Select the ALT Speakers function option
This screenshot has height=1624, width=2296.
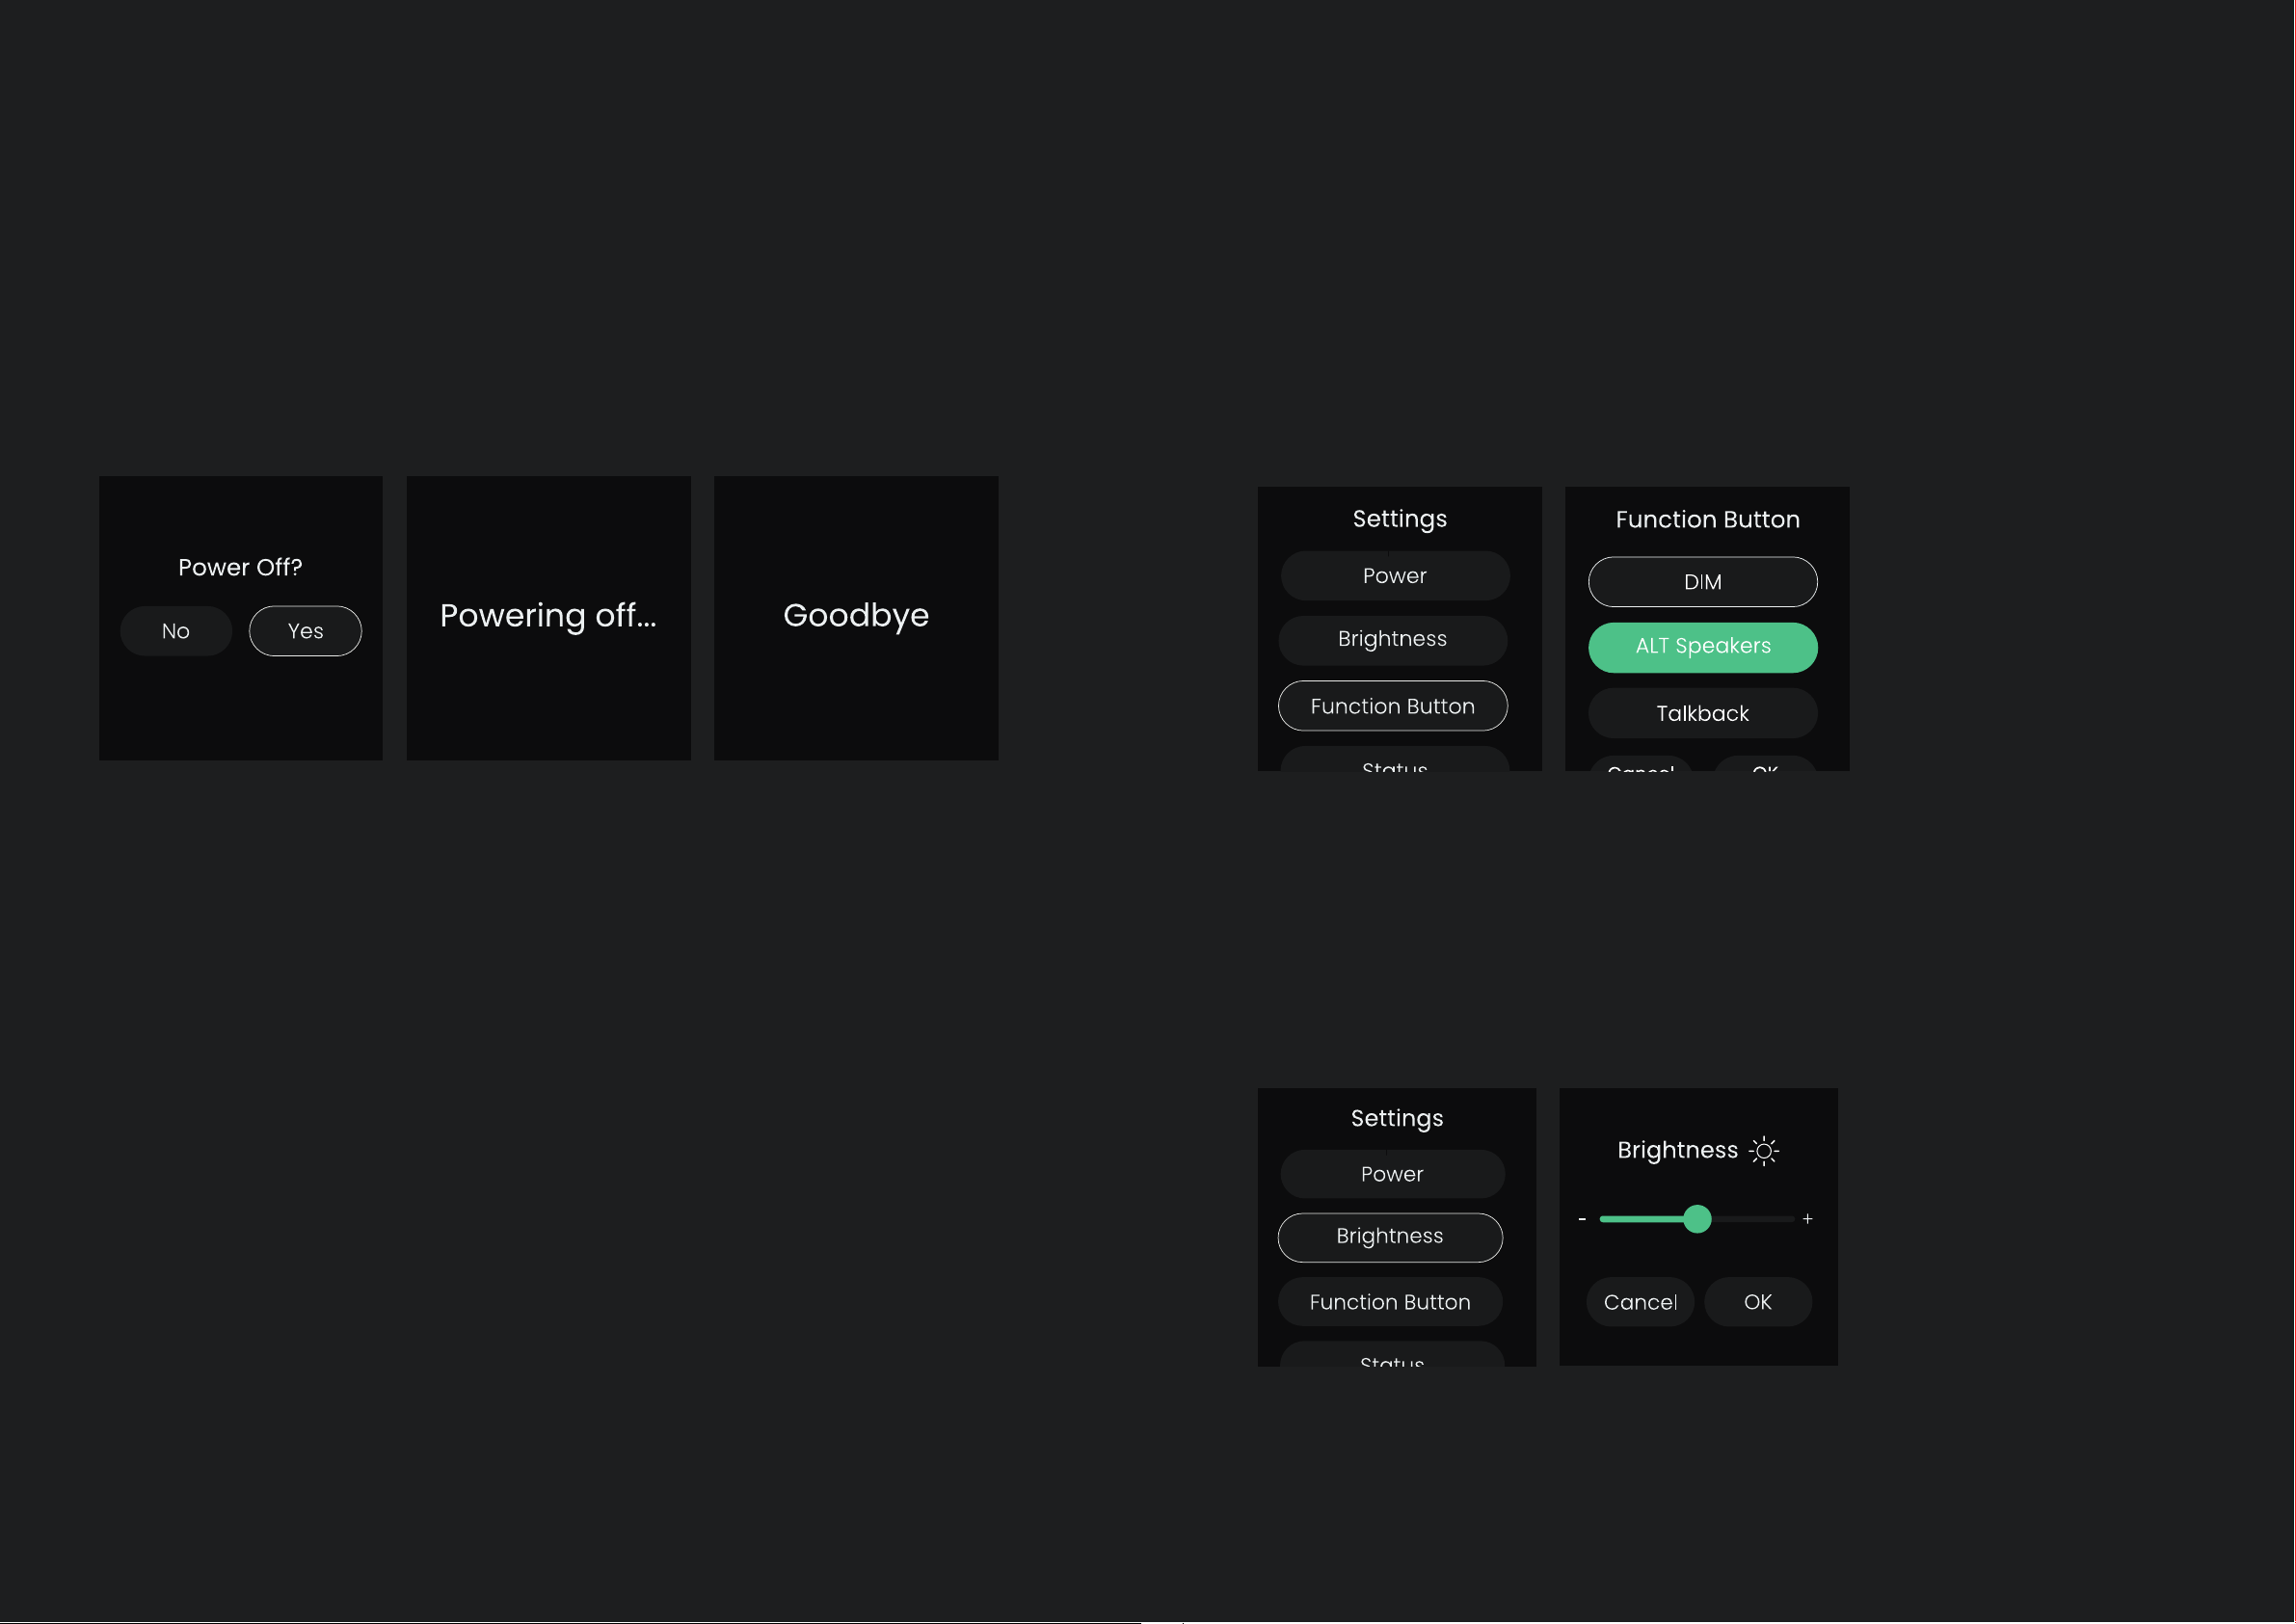click(x=1703, y=647)
